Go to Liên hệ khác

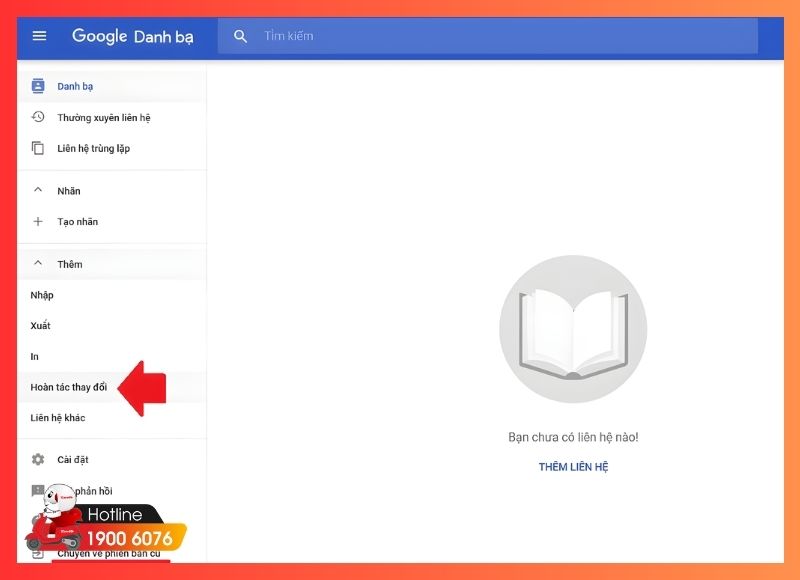58,417
